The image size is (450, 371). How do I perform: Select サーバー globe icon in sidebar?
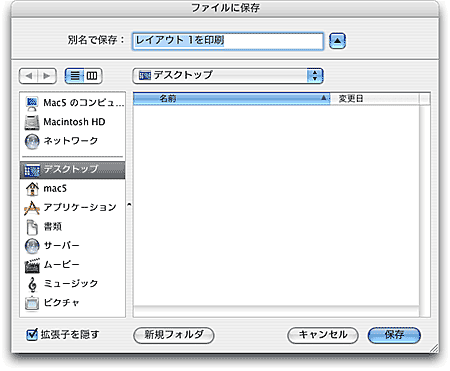point(32,246)
